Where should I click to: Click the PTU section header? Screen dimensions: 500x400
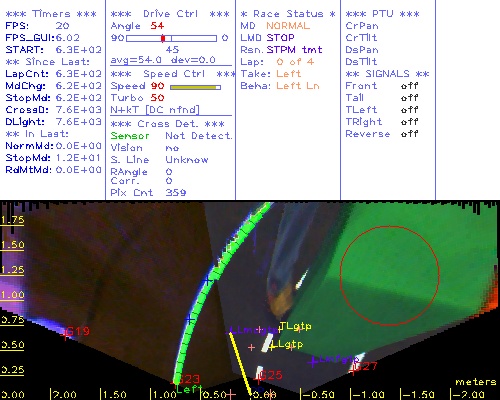(382, 14)
